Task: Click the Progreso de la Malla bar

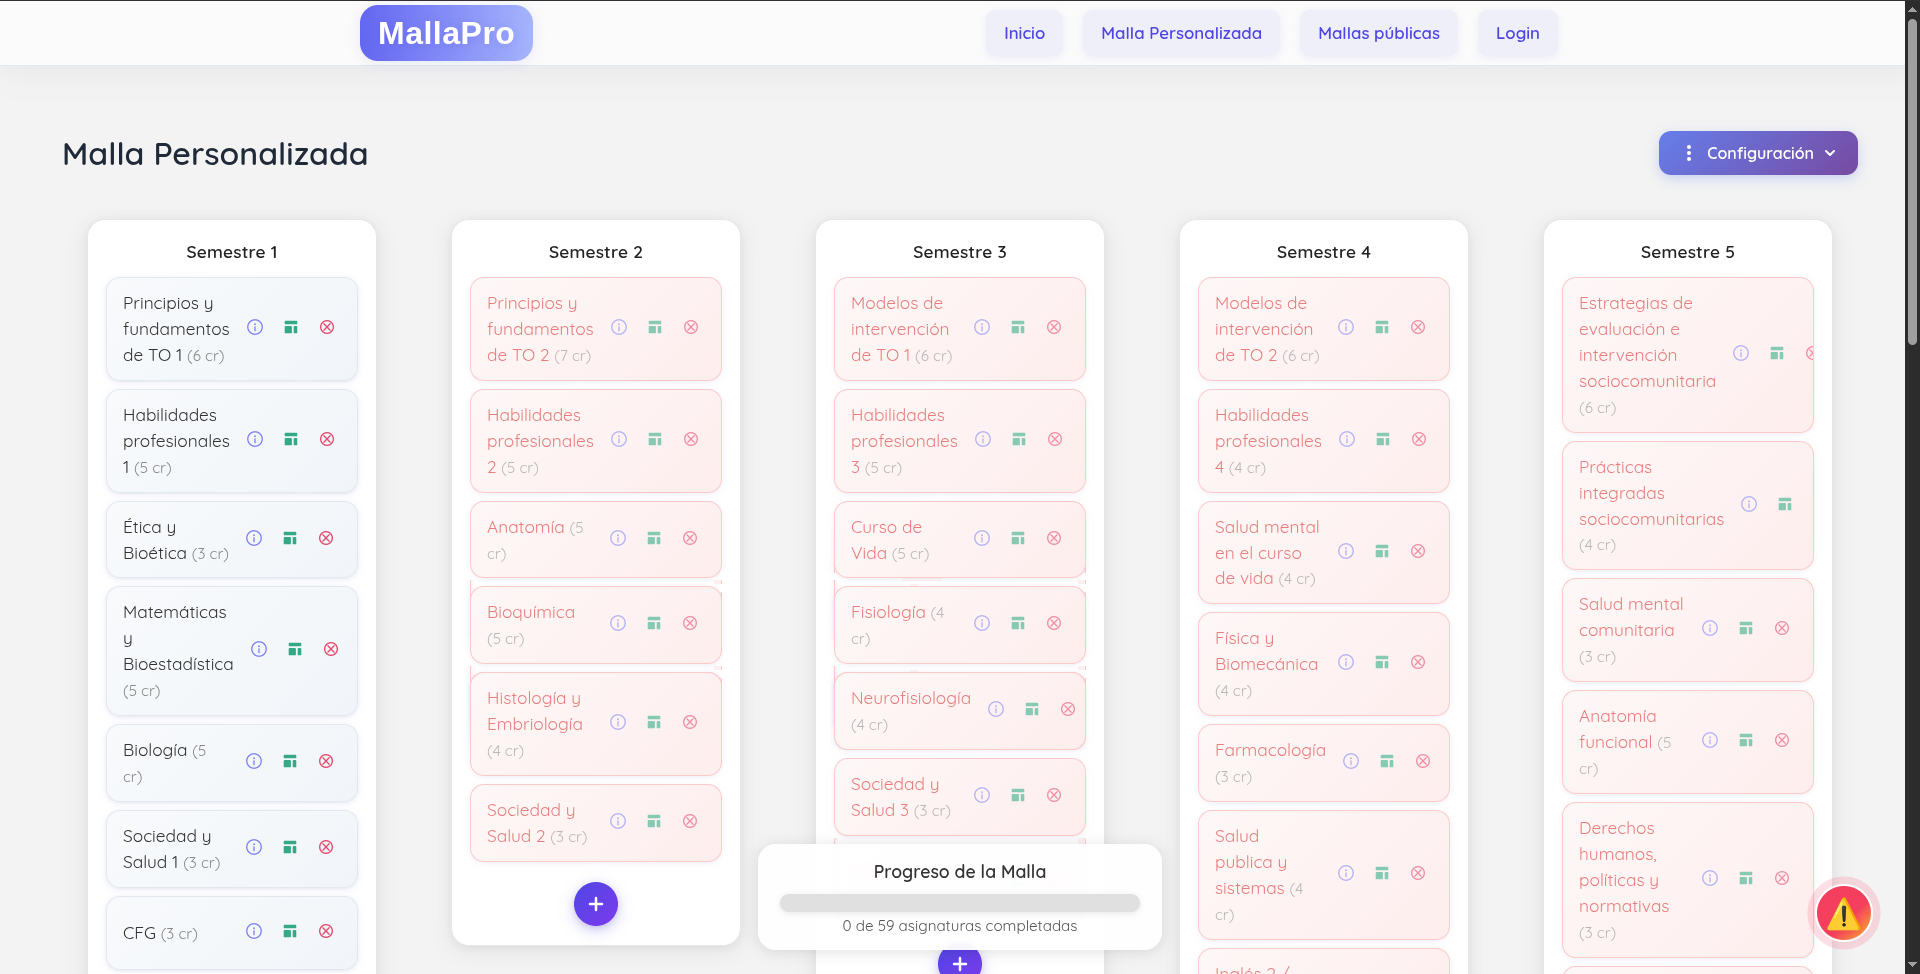Action: tap(960, 903)
